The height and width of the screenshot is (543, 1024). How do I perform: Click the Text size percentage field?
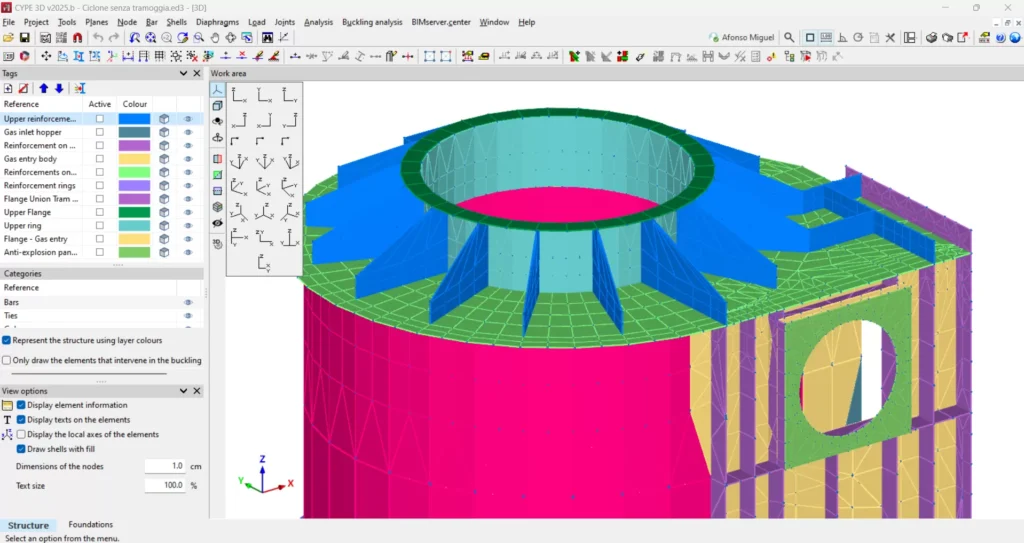coord(165,485)
